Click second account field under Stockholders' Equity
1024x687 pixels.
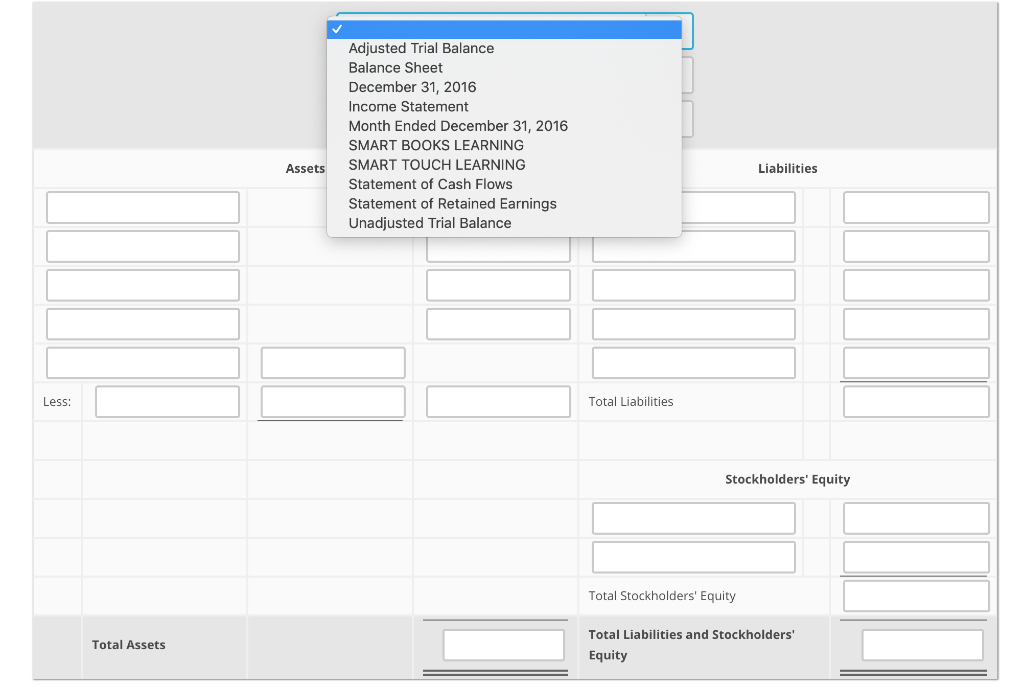click(x=694, y=557)
